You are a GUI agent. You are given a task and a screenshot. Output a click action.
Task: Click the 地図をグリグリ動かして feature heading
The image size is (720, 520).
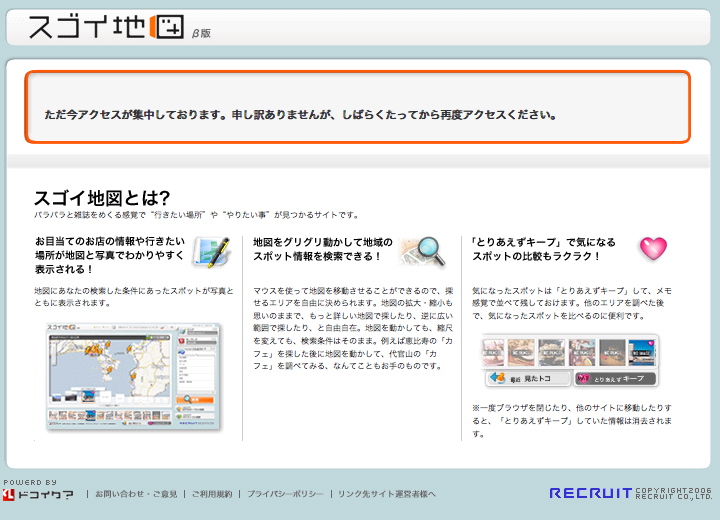pos(322,249)
